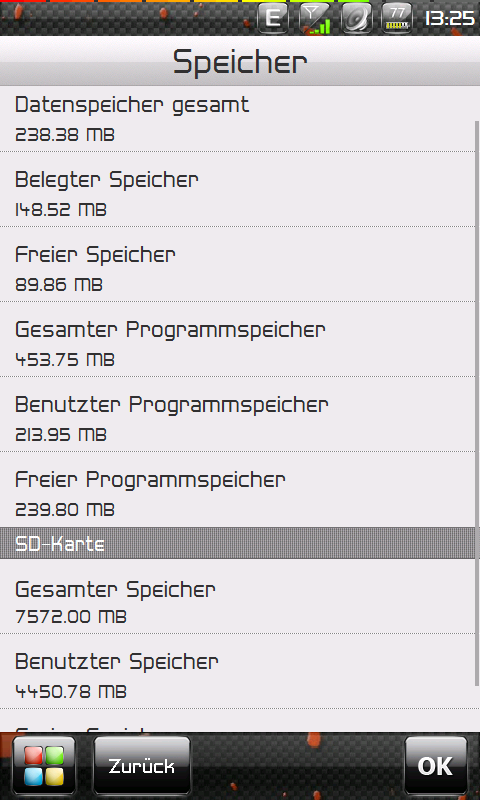Go back with the Zurück button
This screenshot has width=480, height=800.
(142, 765)
